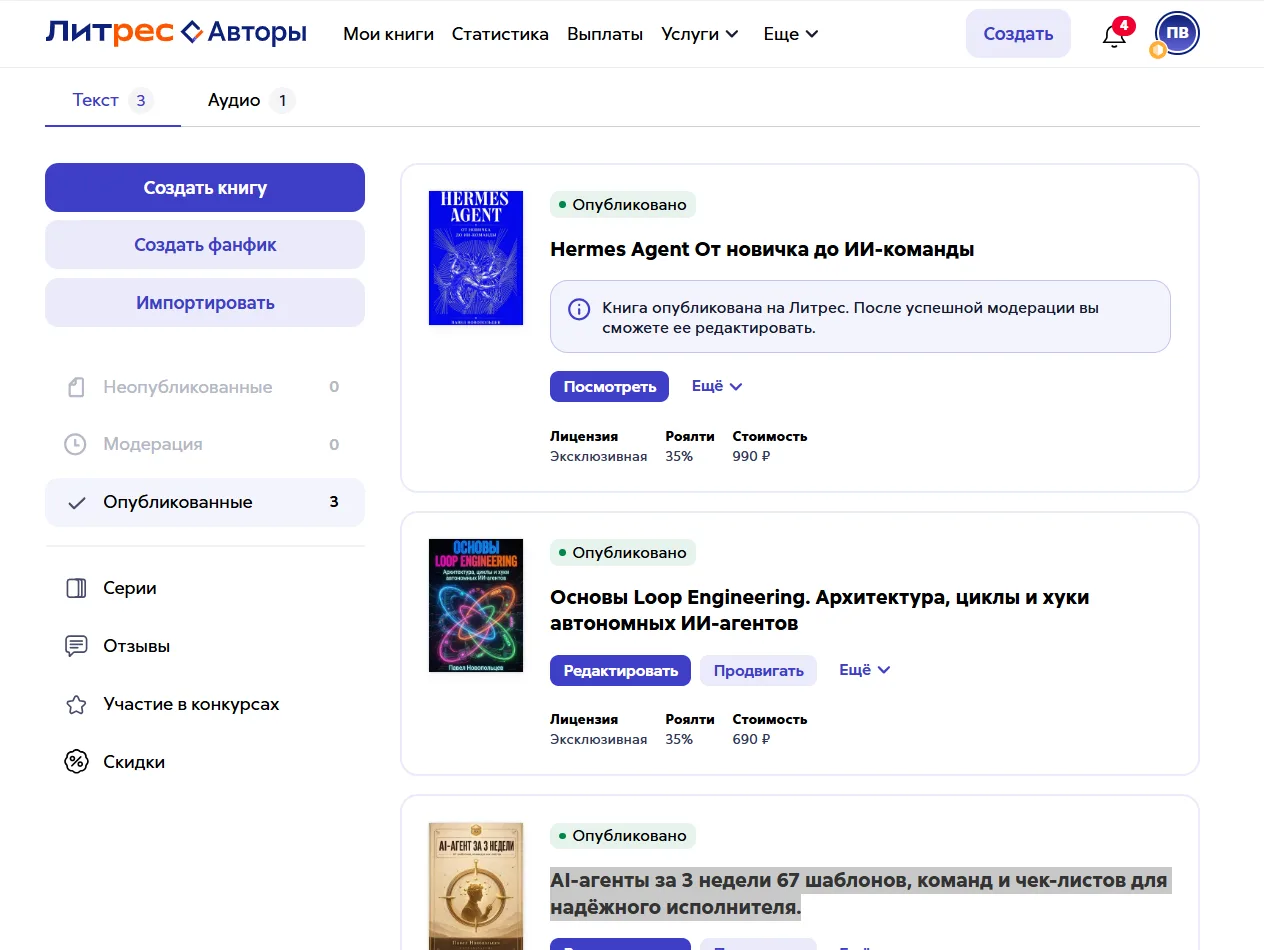Click Продвигать for Основы Loop Engineering
Screen dimensions: 1264x950
(758, 670)
